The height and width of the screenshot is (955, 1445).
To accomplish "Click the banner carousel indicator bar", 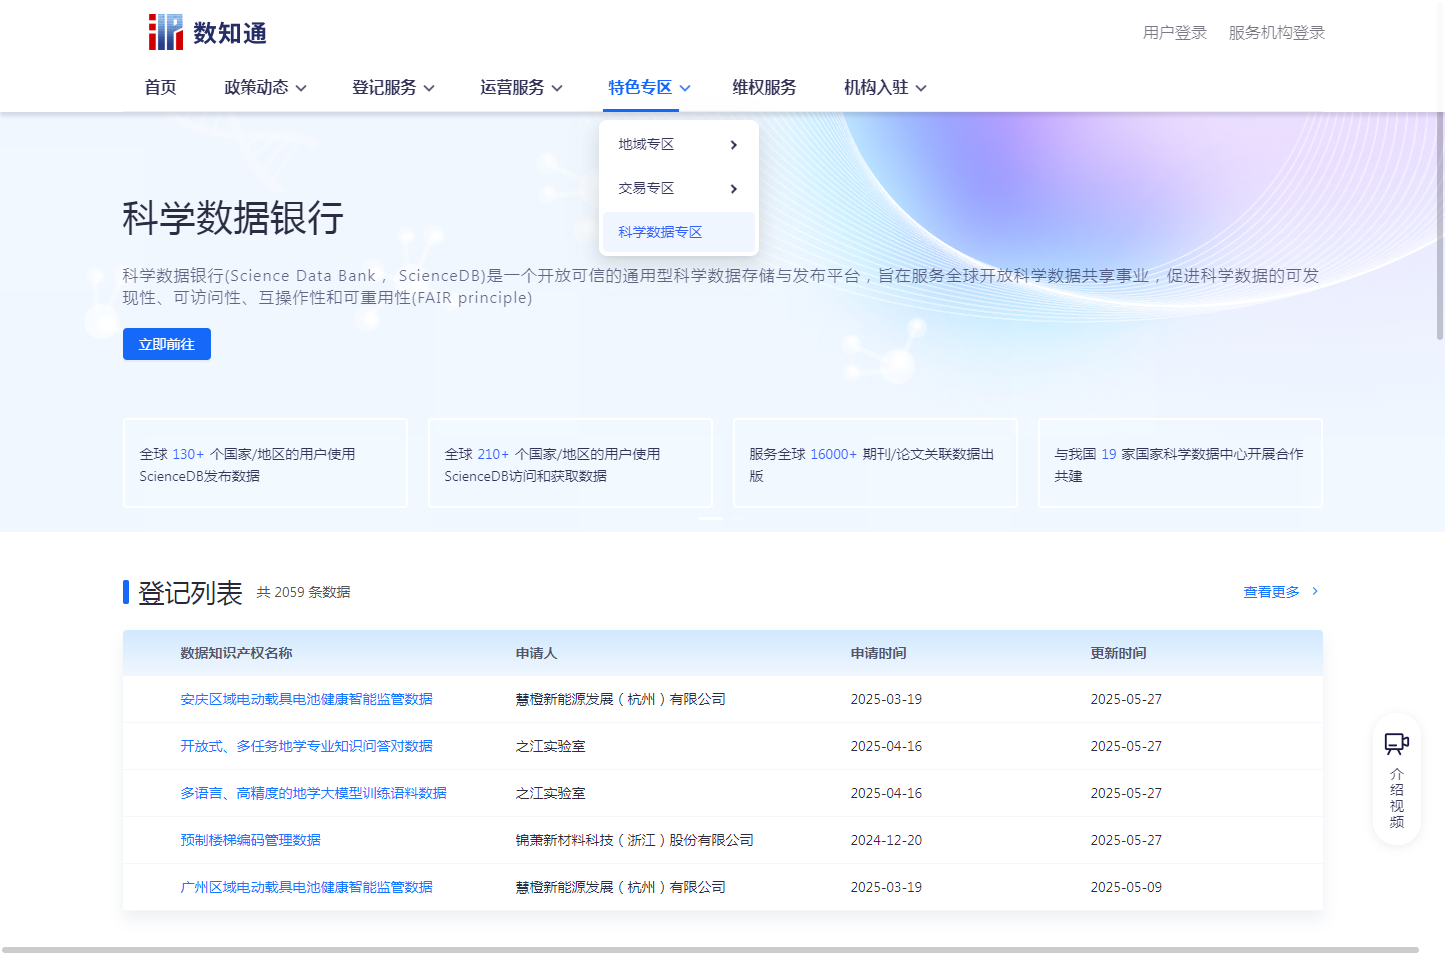I will 711,518.
